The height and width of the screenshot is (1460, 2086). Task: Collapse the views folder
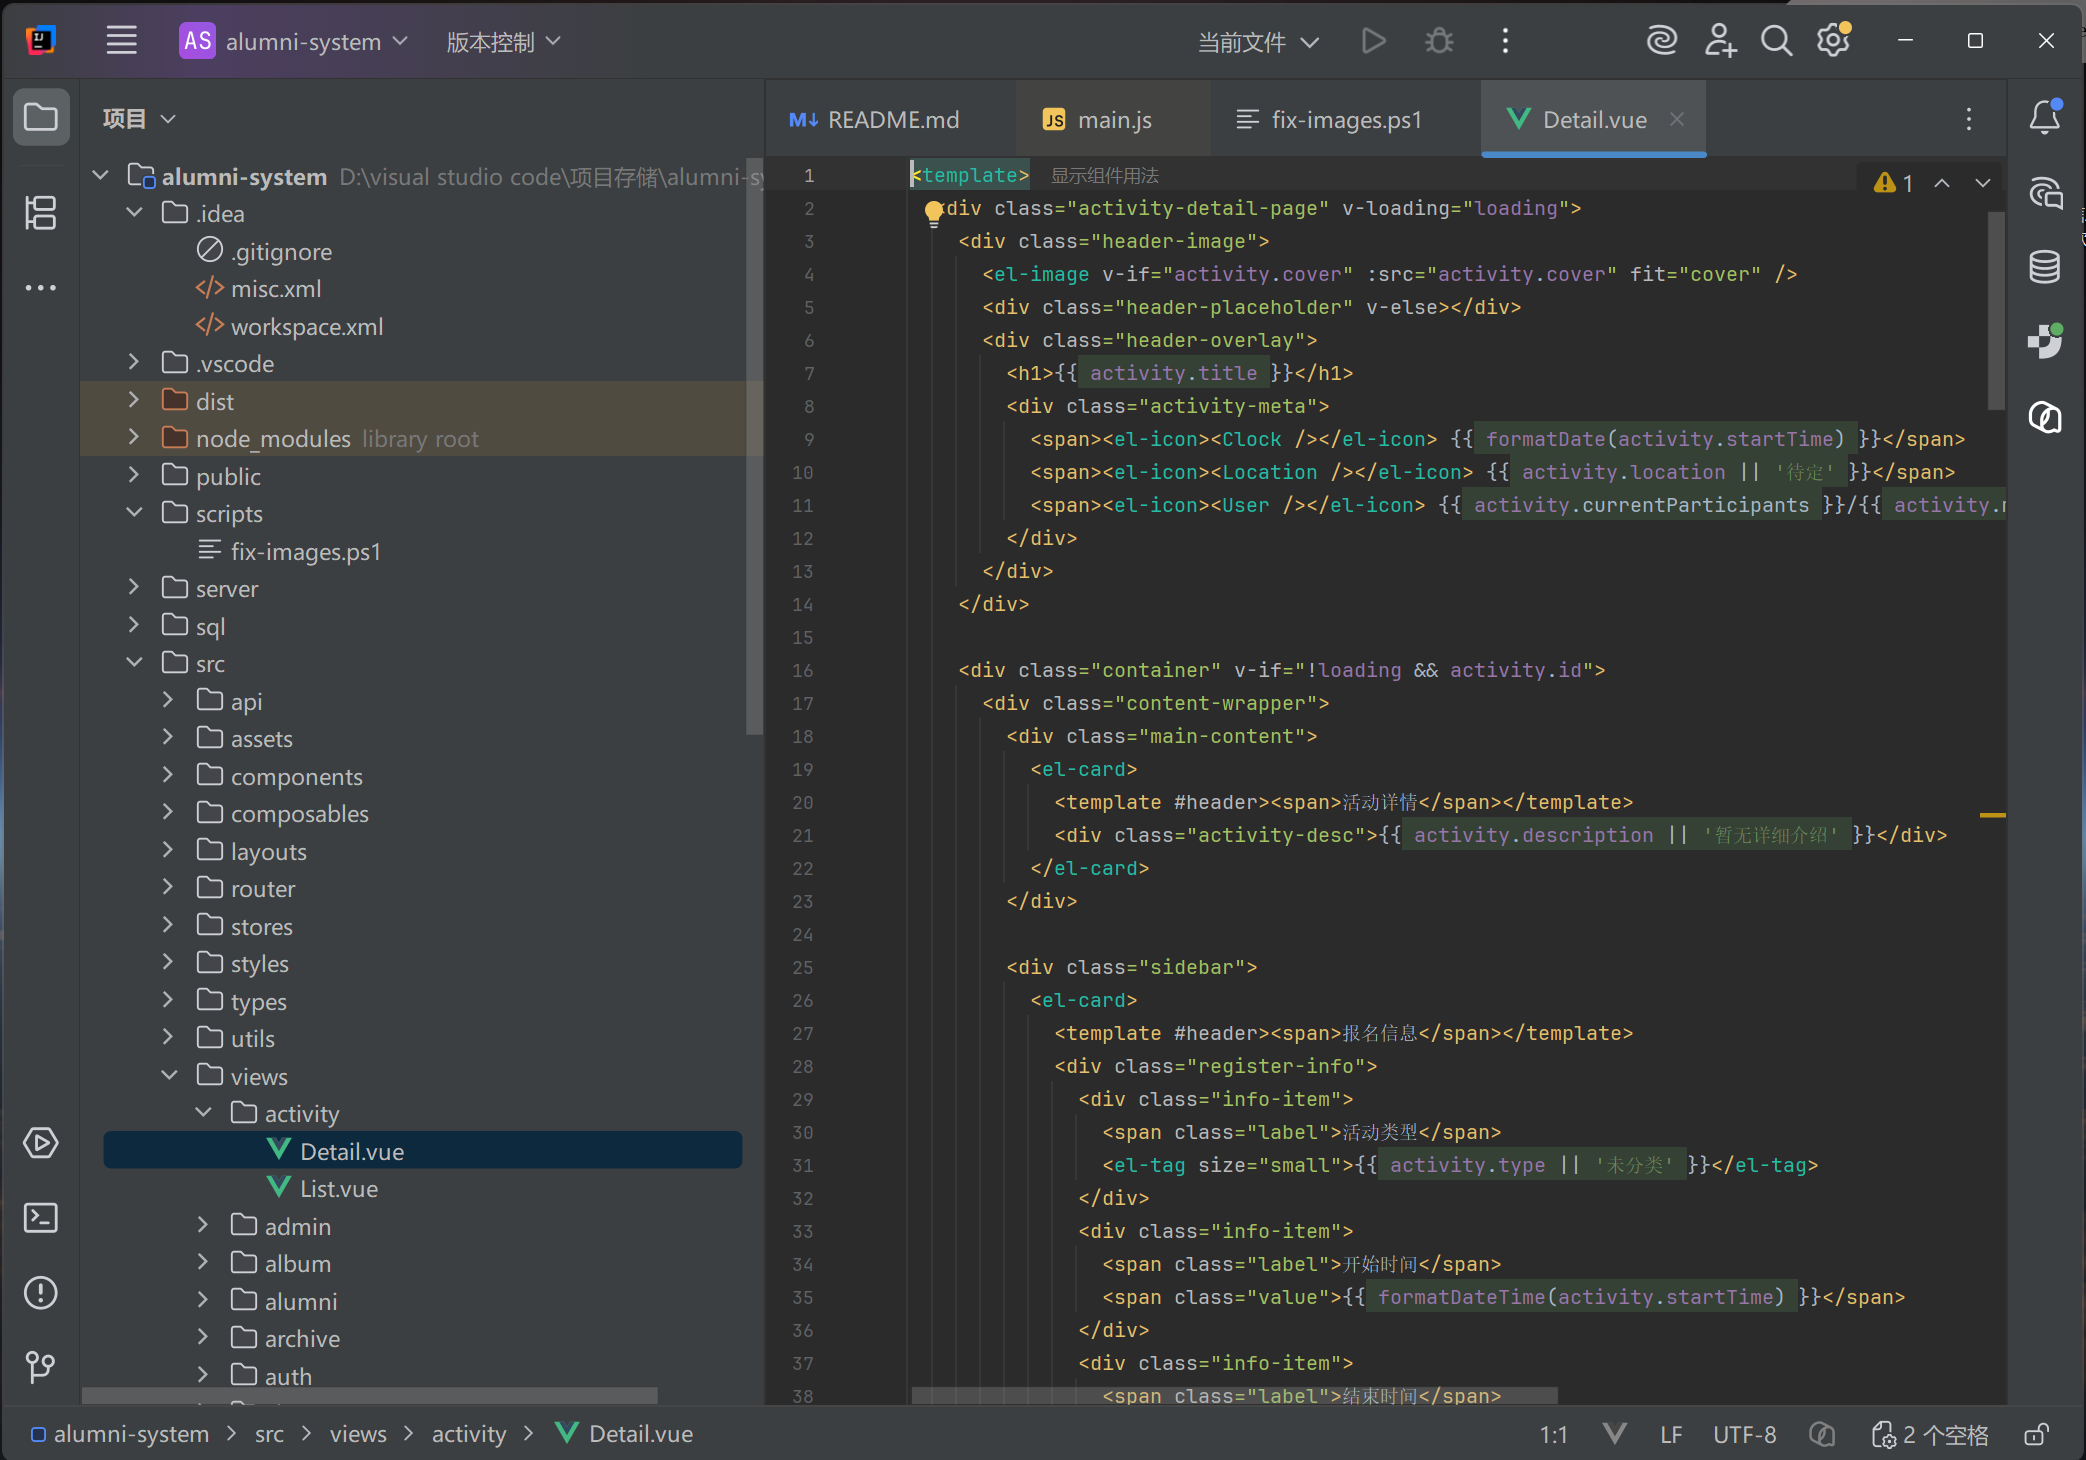tap(169, 1076)
